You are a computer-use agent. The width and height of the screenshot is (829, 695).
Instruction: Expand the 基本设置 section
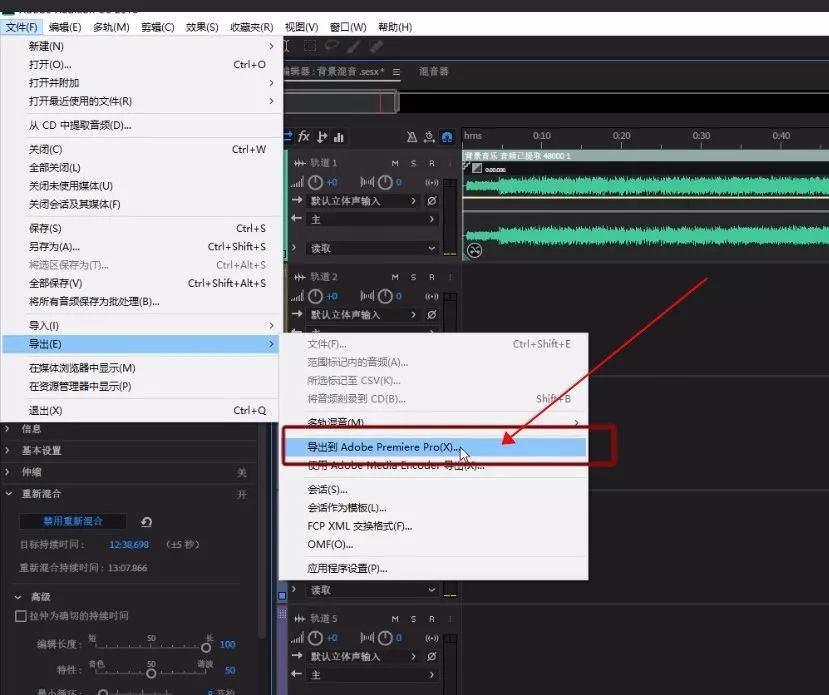[40, 450]
